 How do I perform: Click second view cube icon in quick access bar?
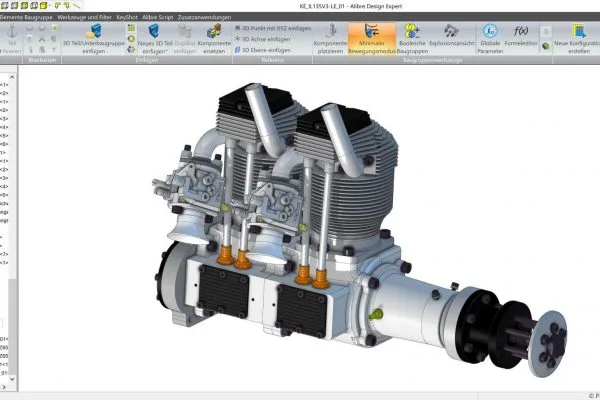[x=15, y=5]
